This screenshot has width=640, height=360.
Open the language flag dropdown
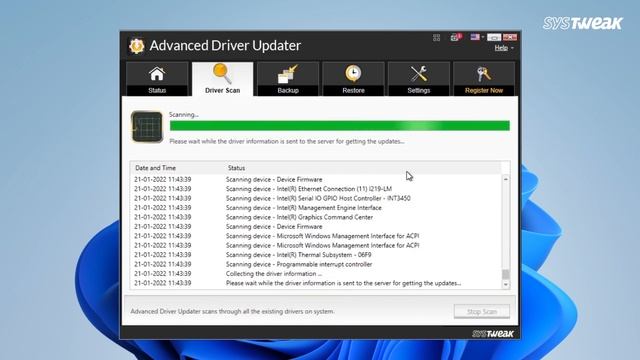tap(477, 37)
